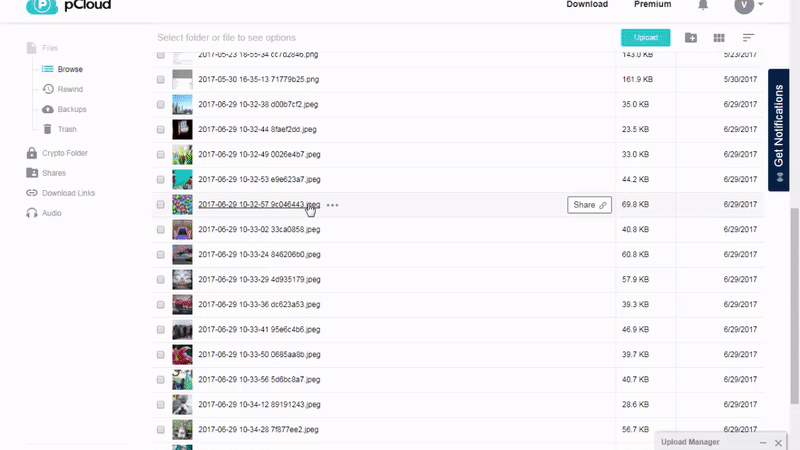Create a new folder icon

(x=691, y=38)
